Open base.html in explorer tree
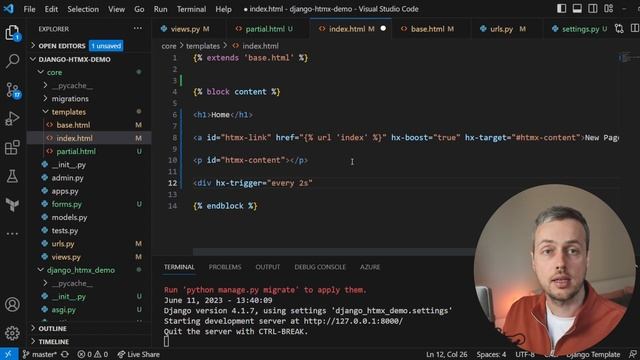Image resolution: width=640 pixels, height=360 pixels. (x=89, y=125)
